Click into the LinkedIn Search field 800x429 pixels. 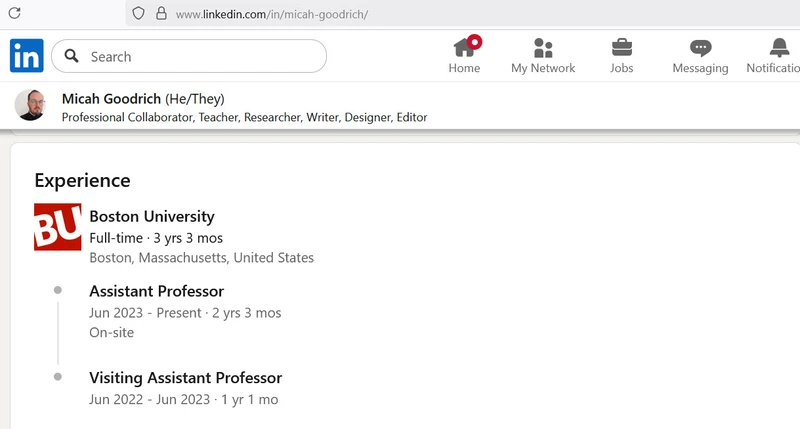[x=200, y=57]
